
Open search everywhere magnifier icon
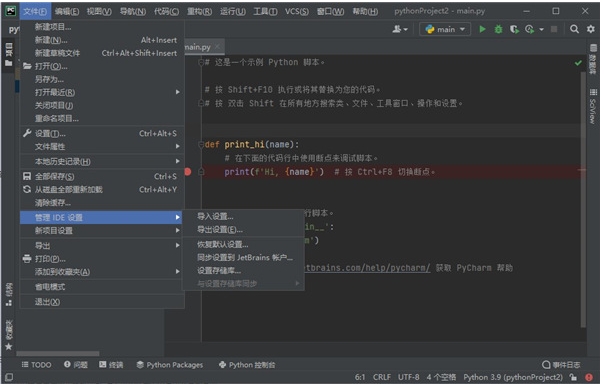point(574,29)
